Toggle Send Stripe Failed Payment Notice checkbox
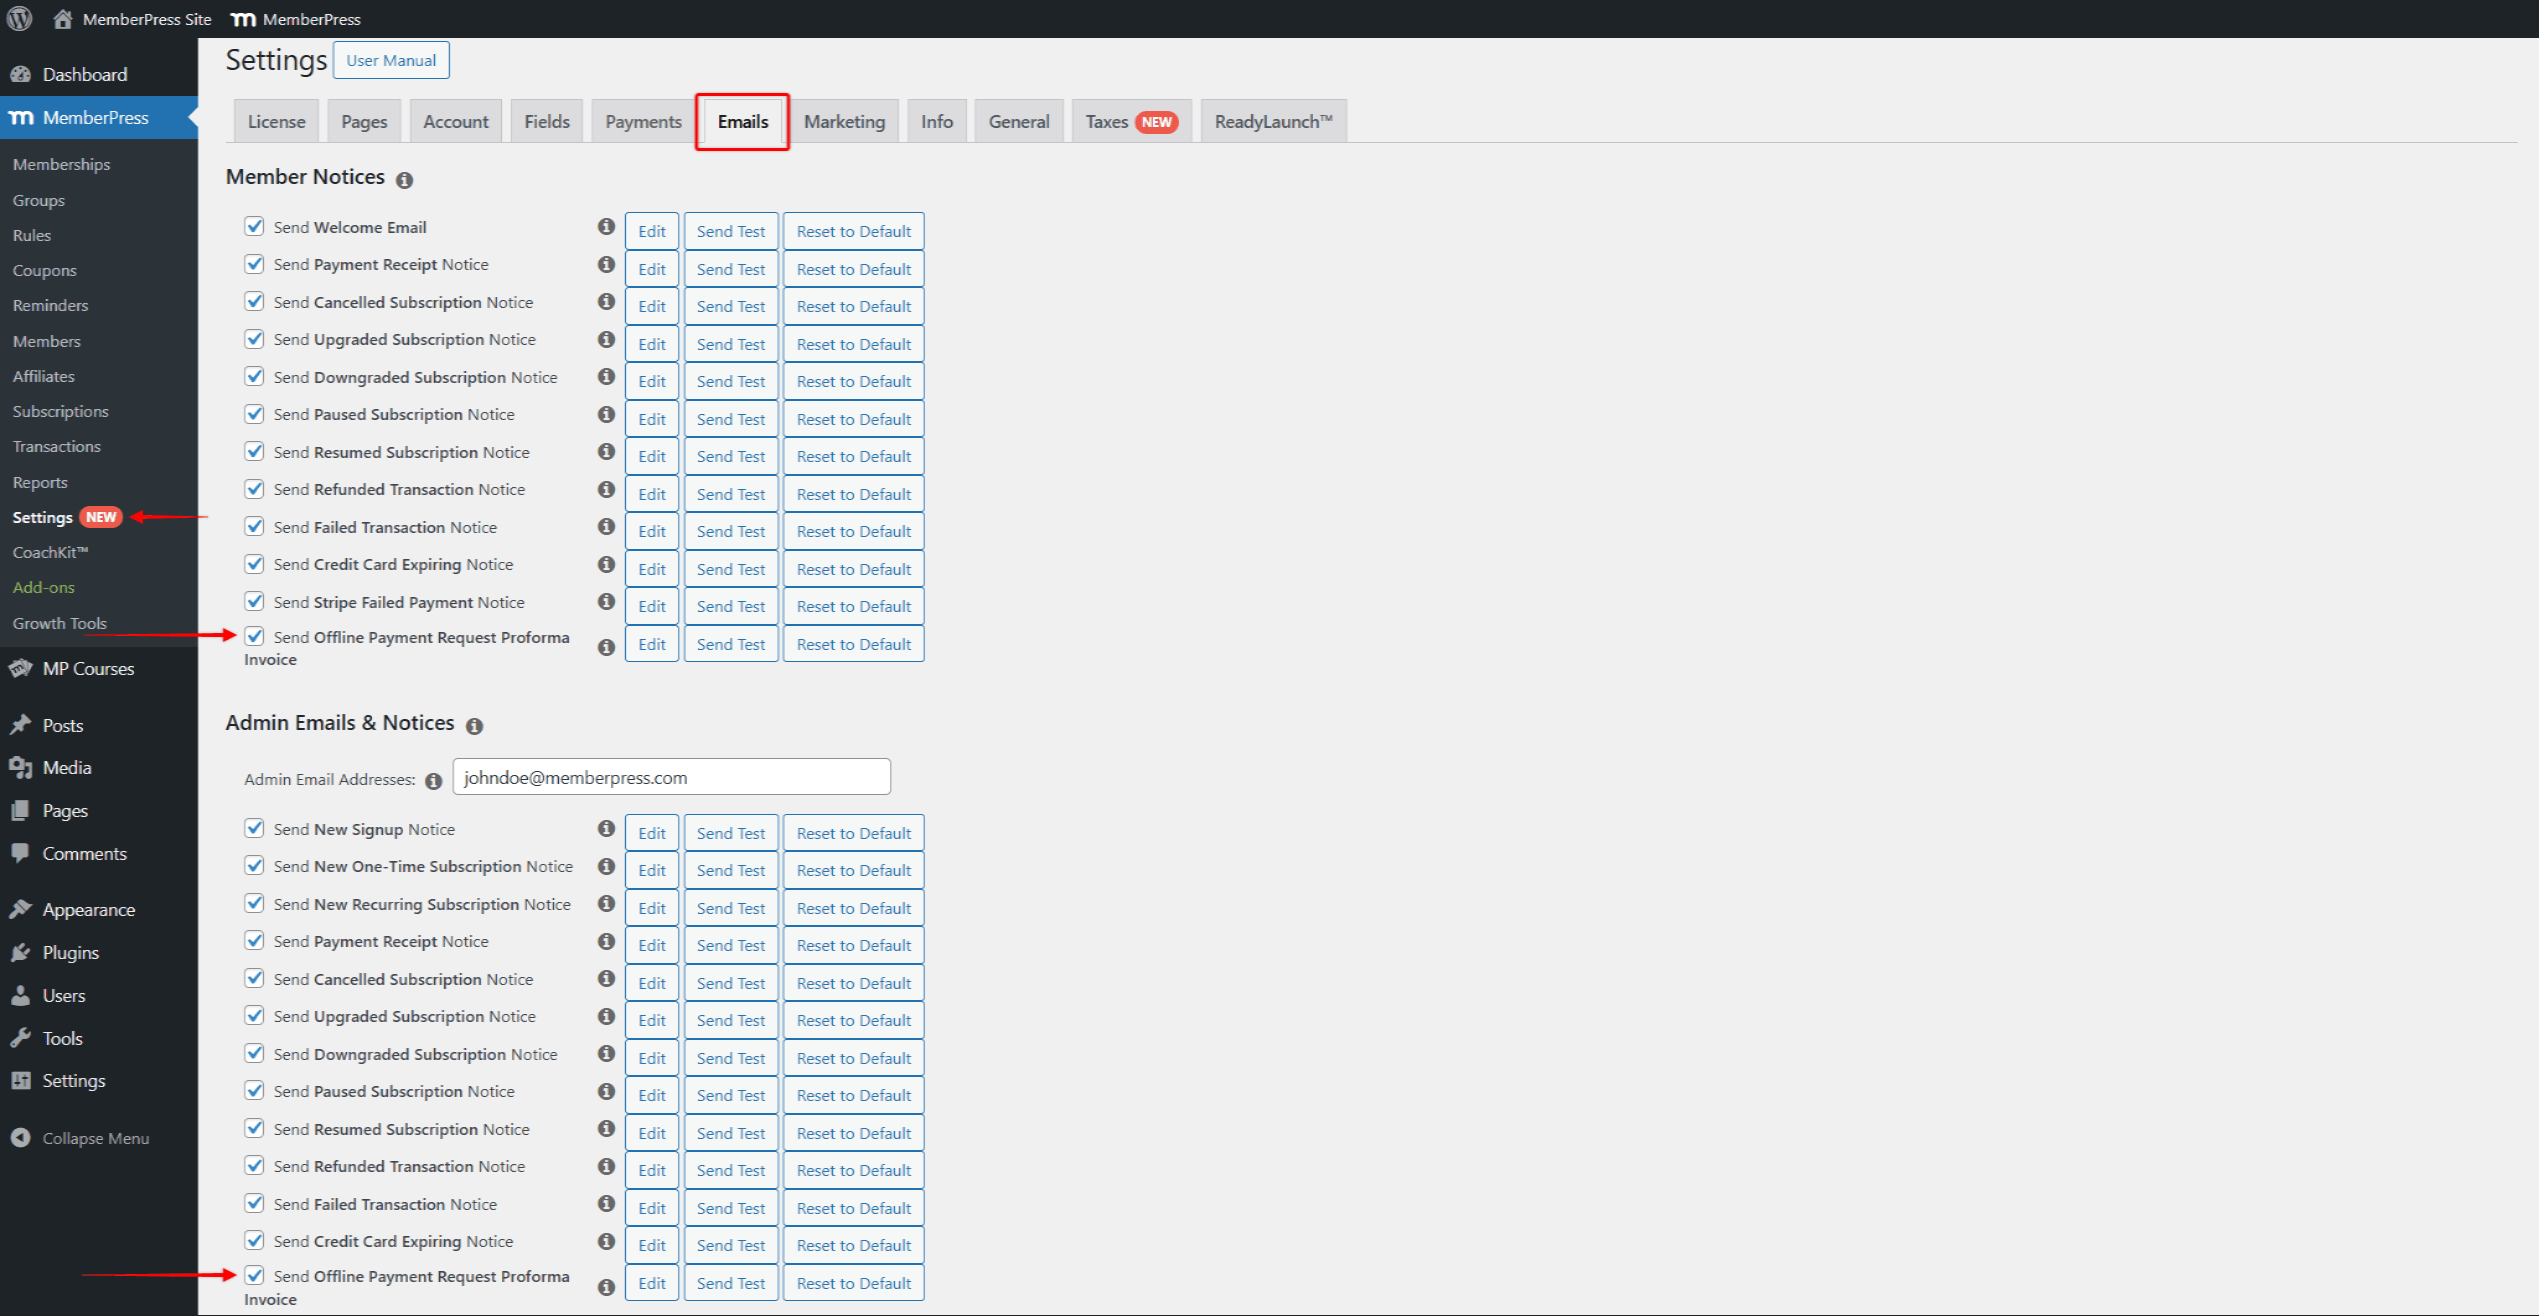 tap(255, 601)
